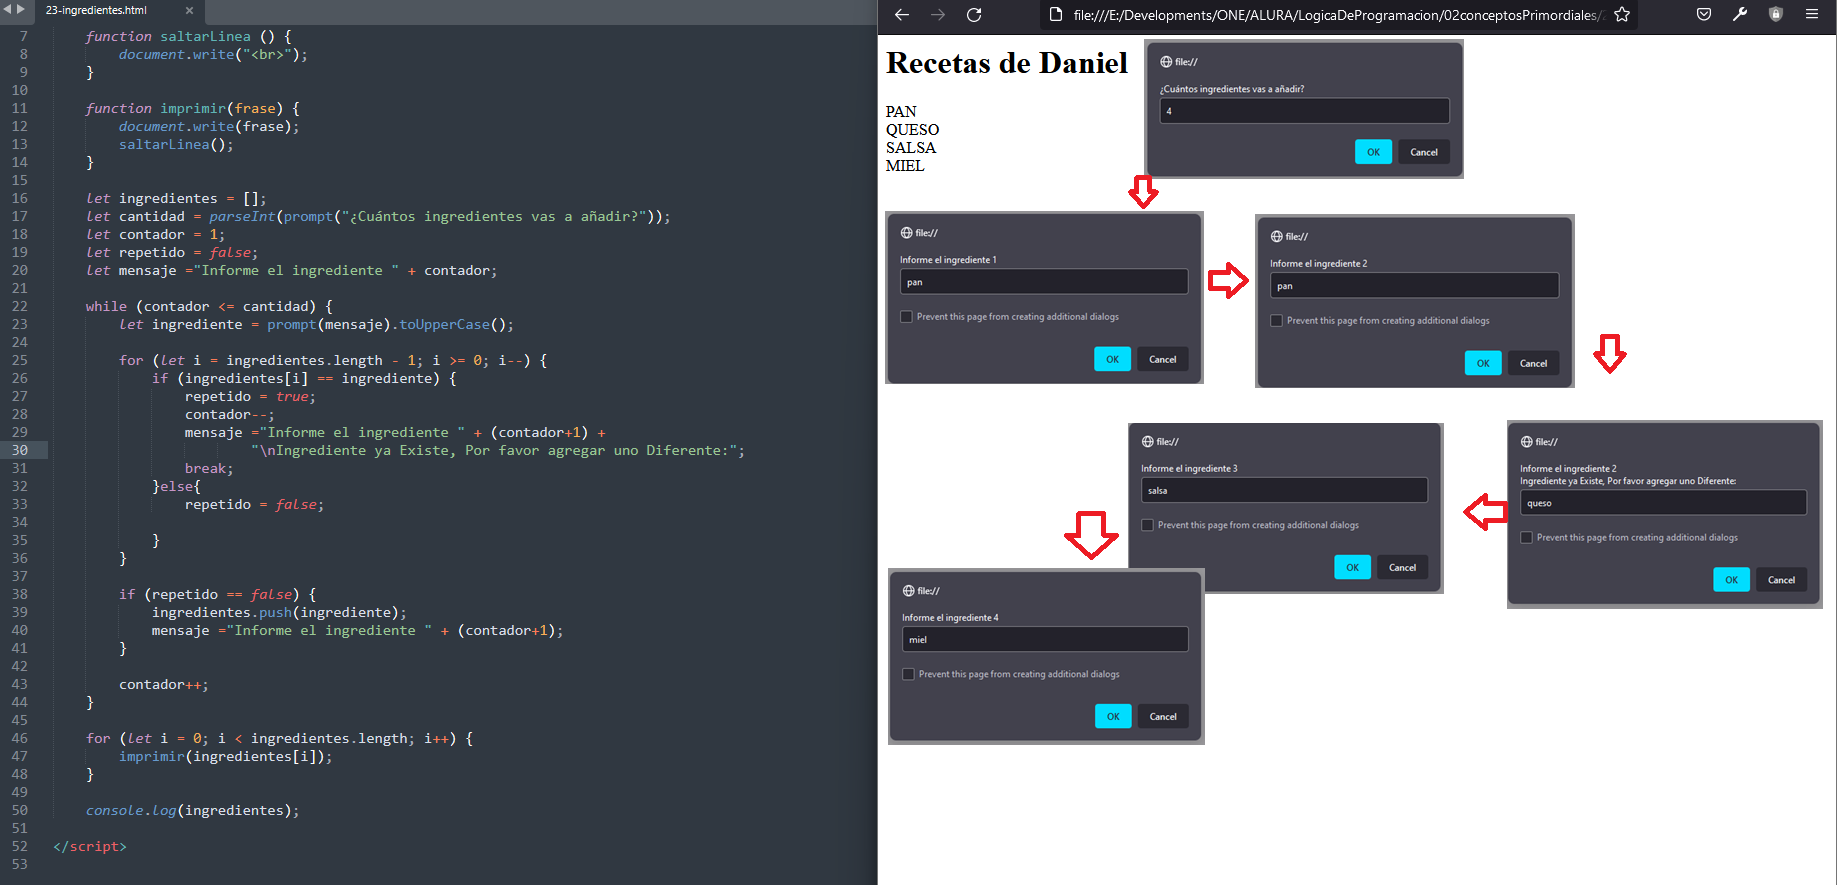Close the 23-ingredientes.html tab

click(189, 10)
